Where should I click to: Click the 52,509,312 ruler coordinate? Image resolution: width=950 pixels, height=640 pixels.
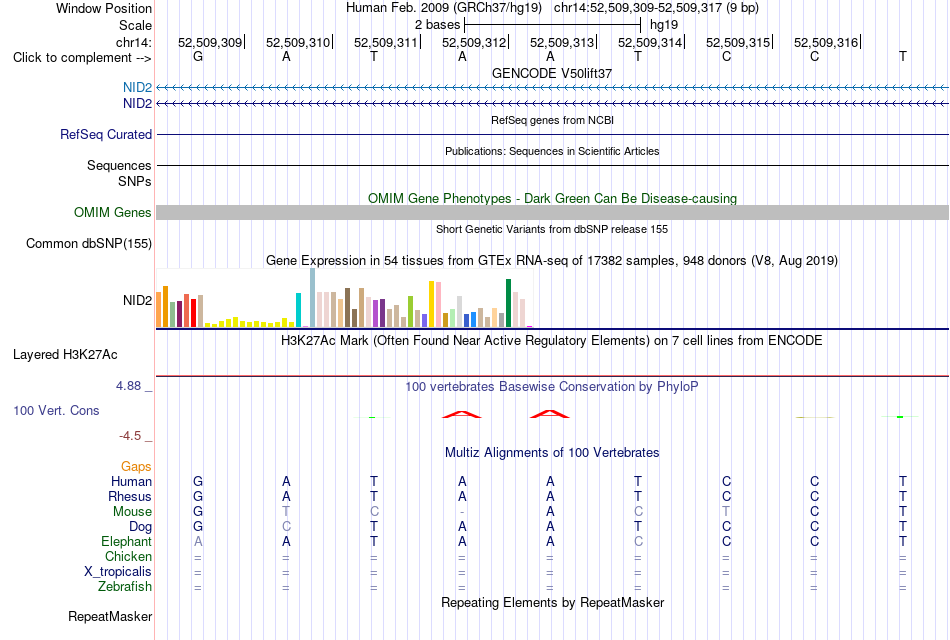(474, 42)
